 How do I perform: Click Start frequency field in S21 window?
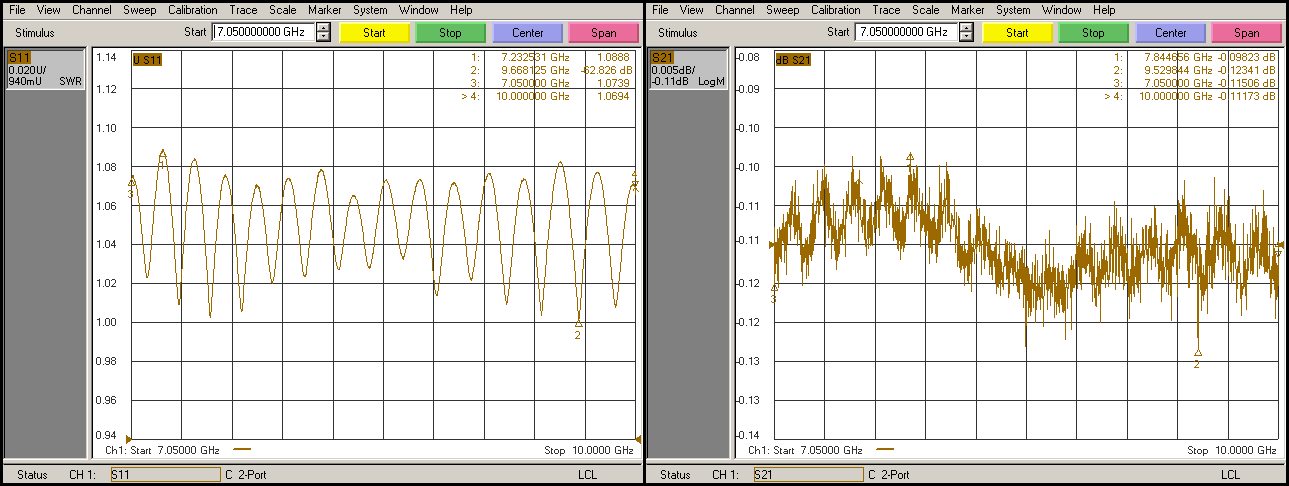[x=905, y=32]
